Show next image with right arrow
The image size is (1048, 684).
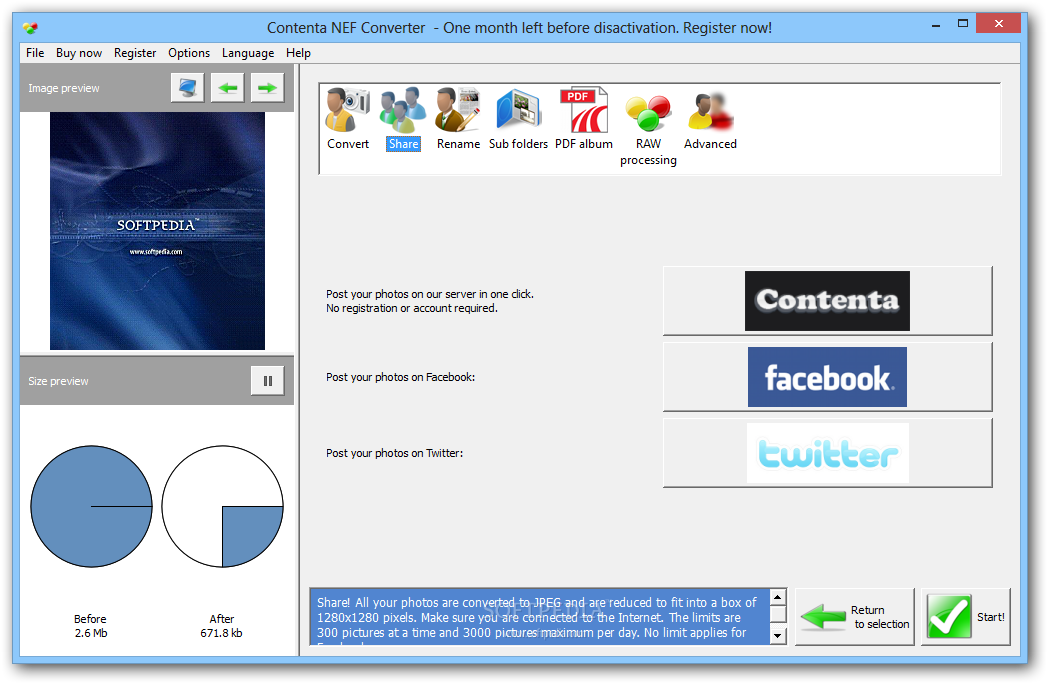267,88
